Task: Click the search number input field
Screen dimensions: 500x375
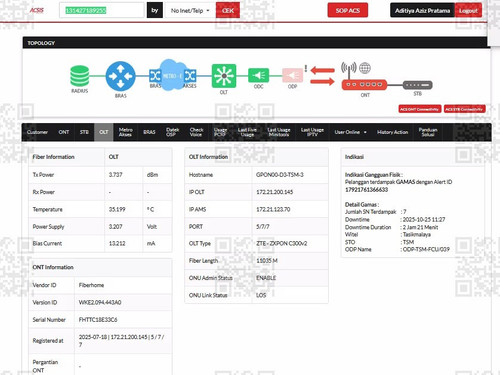Action: point(102,10)
